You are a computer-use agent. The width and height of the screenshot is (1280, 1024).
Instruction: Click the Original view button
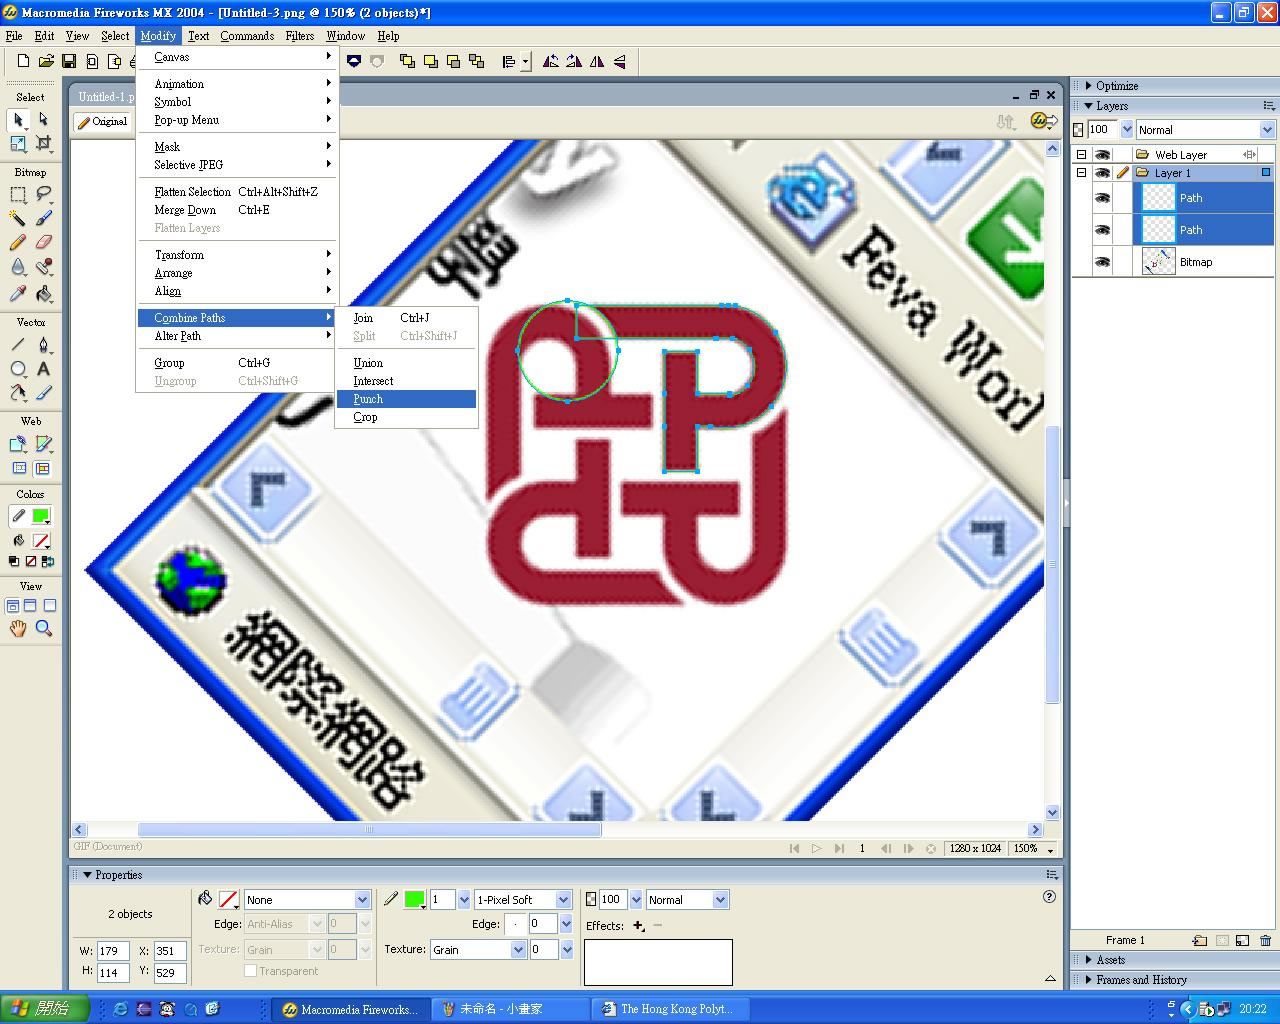click(102, 122)
